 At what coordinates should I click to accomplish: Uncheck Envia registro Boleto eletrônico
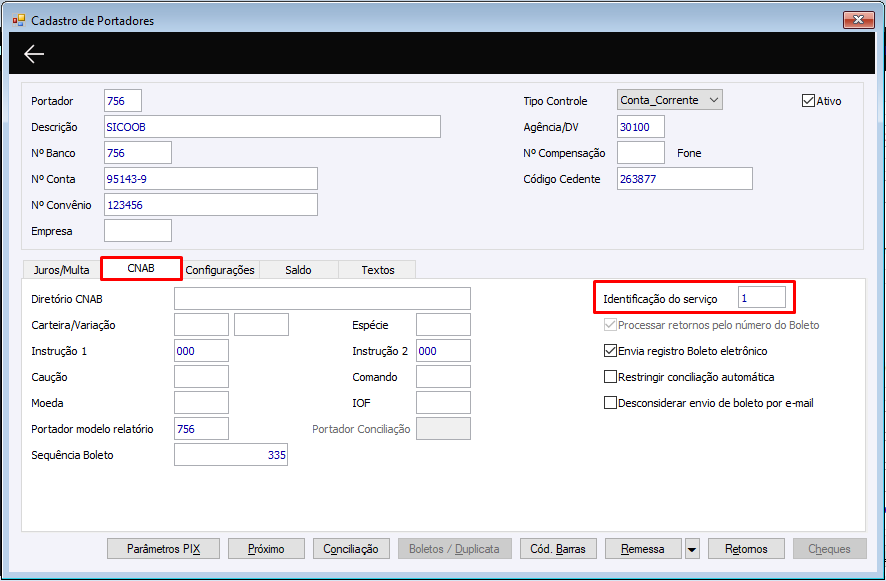[610, 351]
